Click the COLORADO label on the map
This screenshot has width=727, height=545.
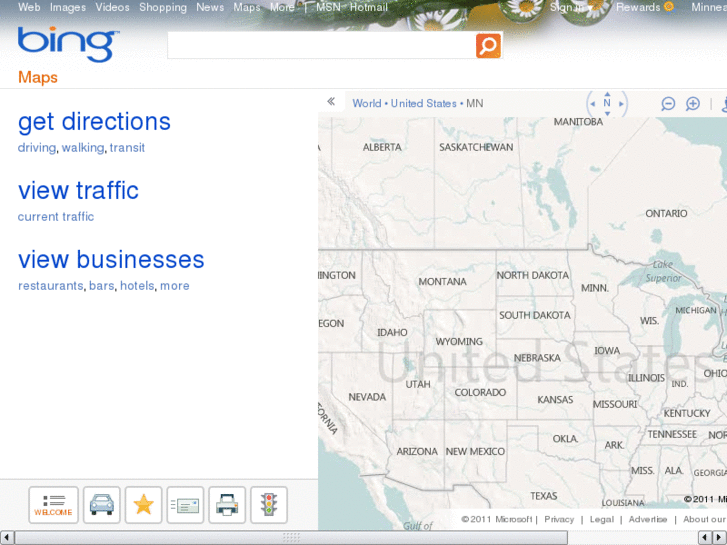pyautogui.click(x=480, y=392)
